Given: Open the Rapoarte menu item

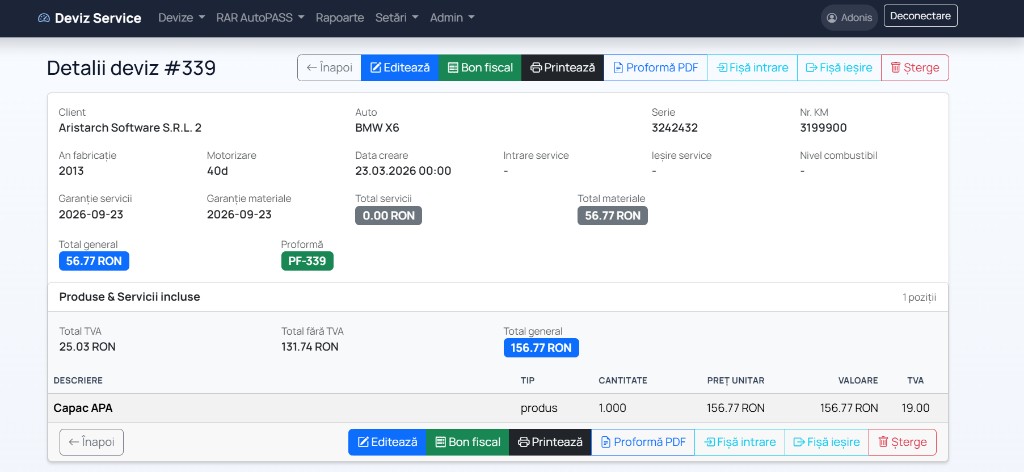Looking at the screenshot, I should [x=340, y=18].
